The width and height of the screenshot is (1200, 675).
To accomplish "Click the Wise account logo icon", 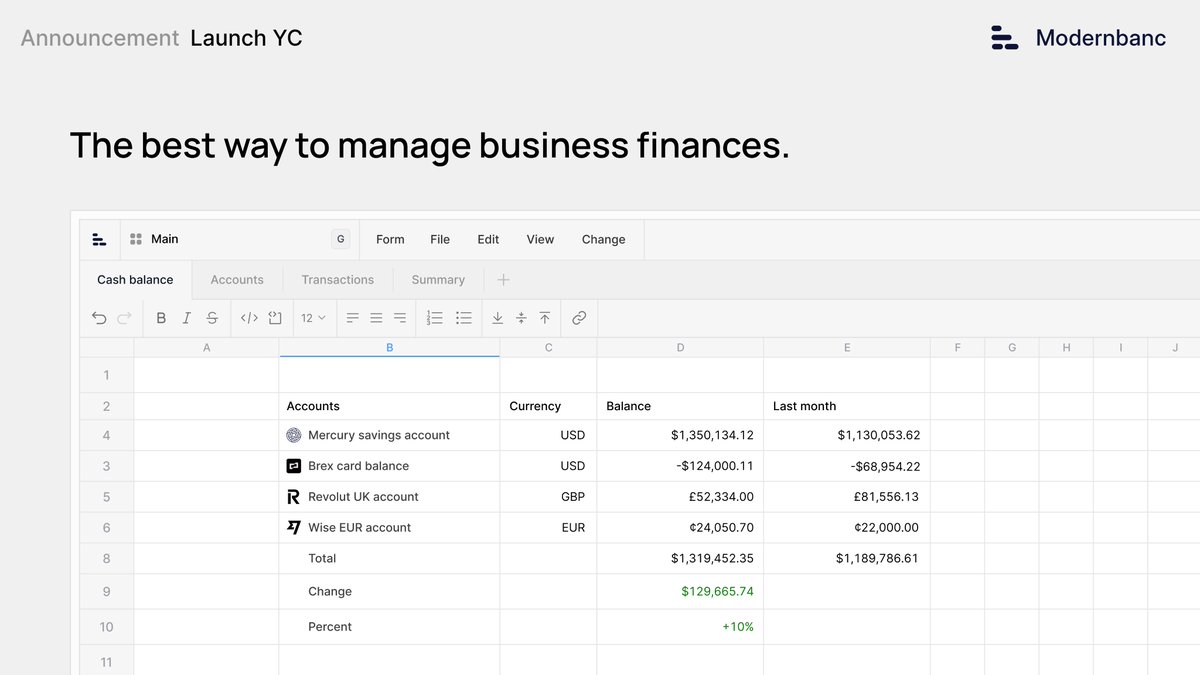I will [x=294, y=528].
